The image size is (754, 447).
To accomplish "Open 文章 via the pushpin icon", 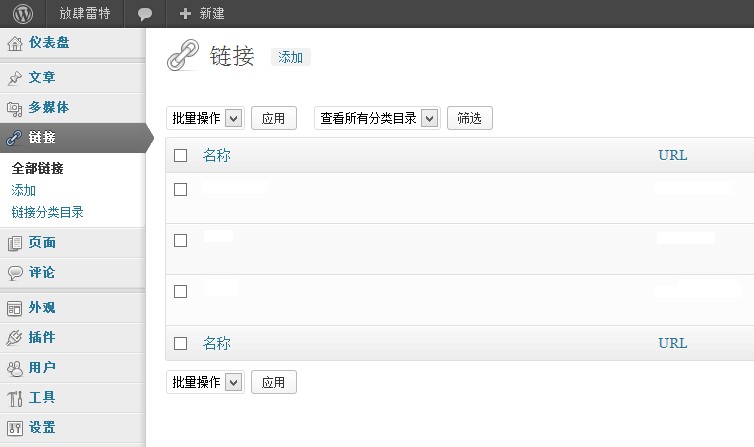I will coord(14,78).
